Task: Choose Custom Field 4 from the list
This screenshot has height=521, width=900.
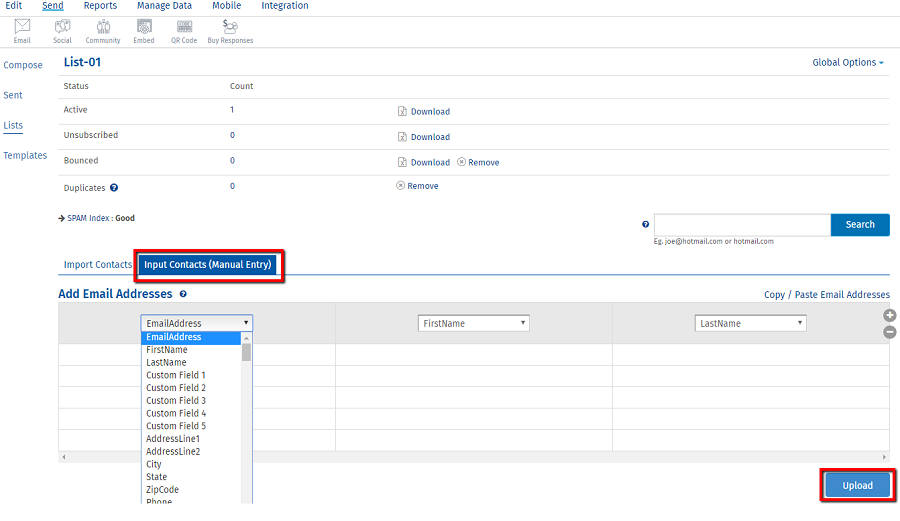Action: (191, 413)
